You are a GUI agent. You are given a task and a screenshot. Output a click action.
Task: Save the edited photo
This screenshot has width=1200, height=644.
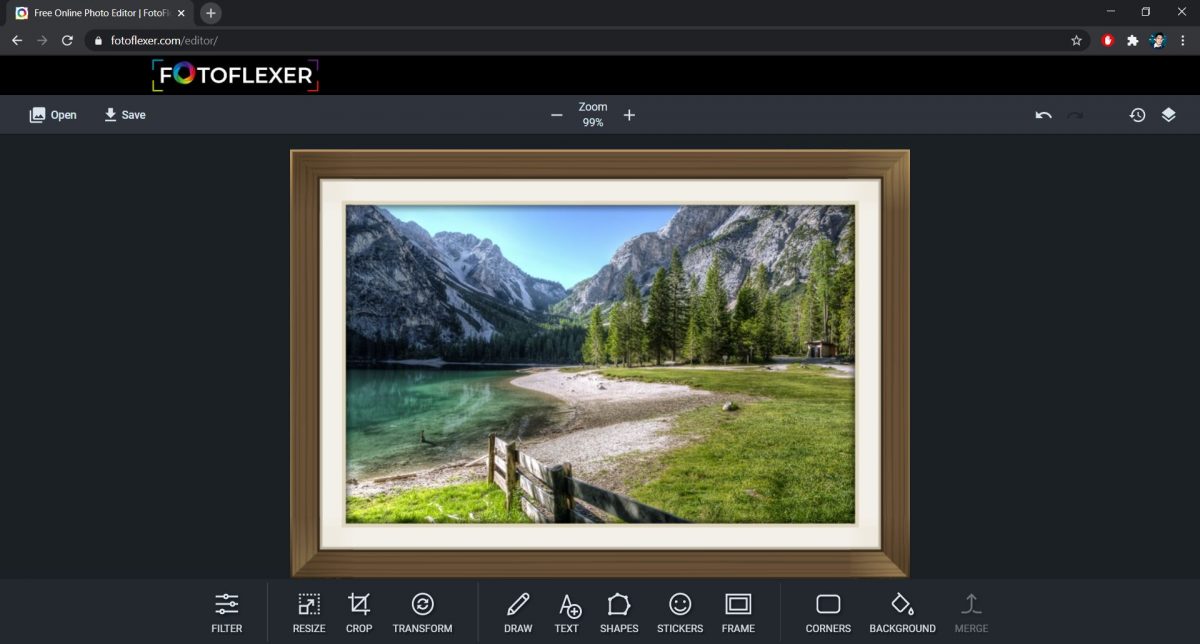[x=124, y=115]
